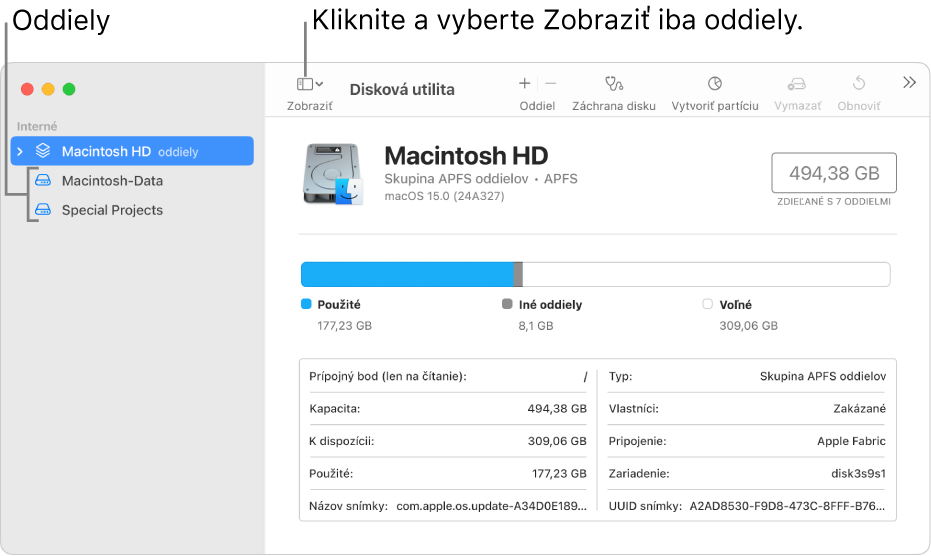Viewport: 931px width, 556px height.
Task: Add a volume with the plus icon
Action: [524, 84]
